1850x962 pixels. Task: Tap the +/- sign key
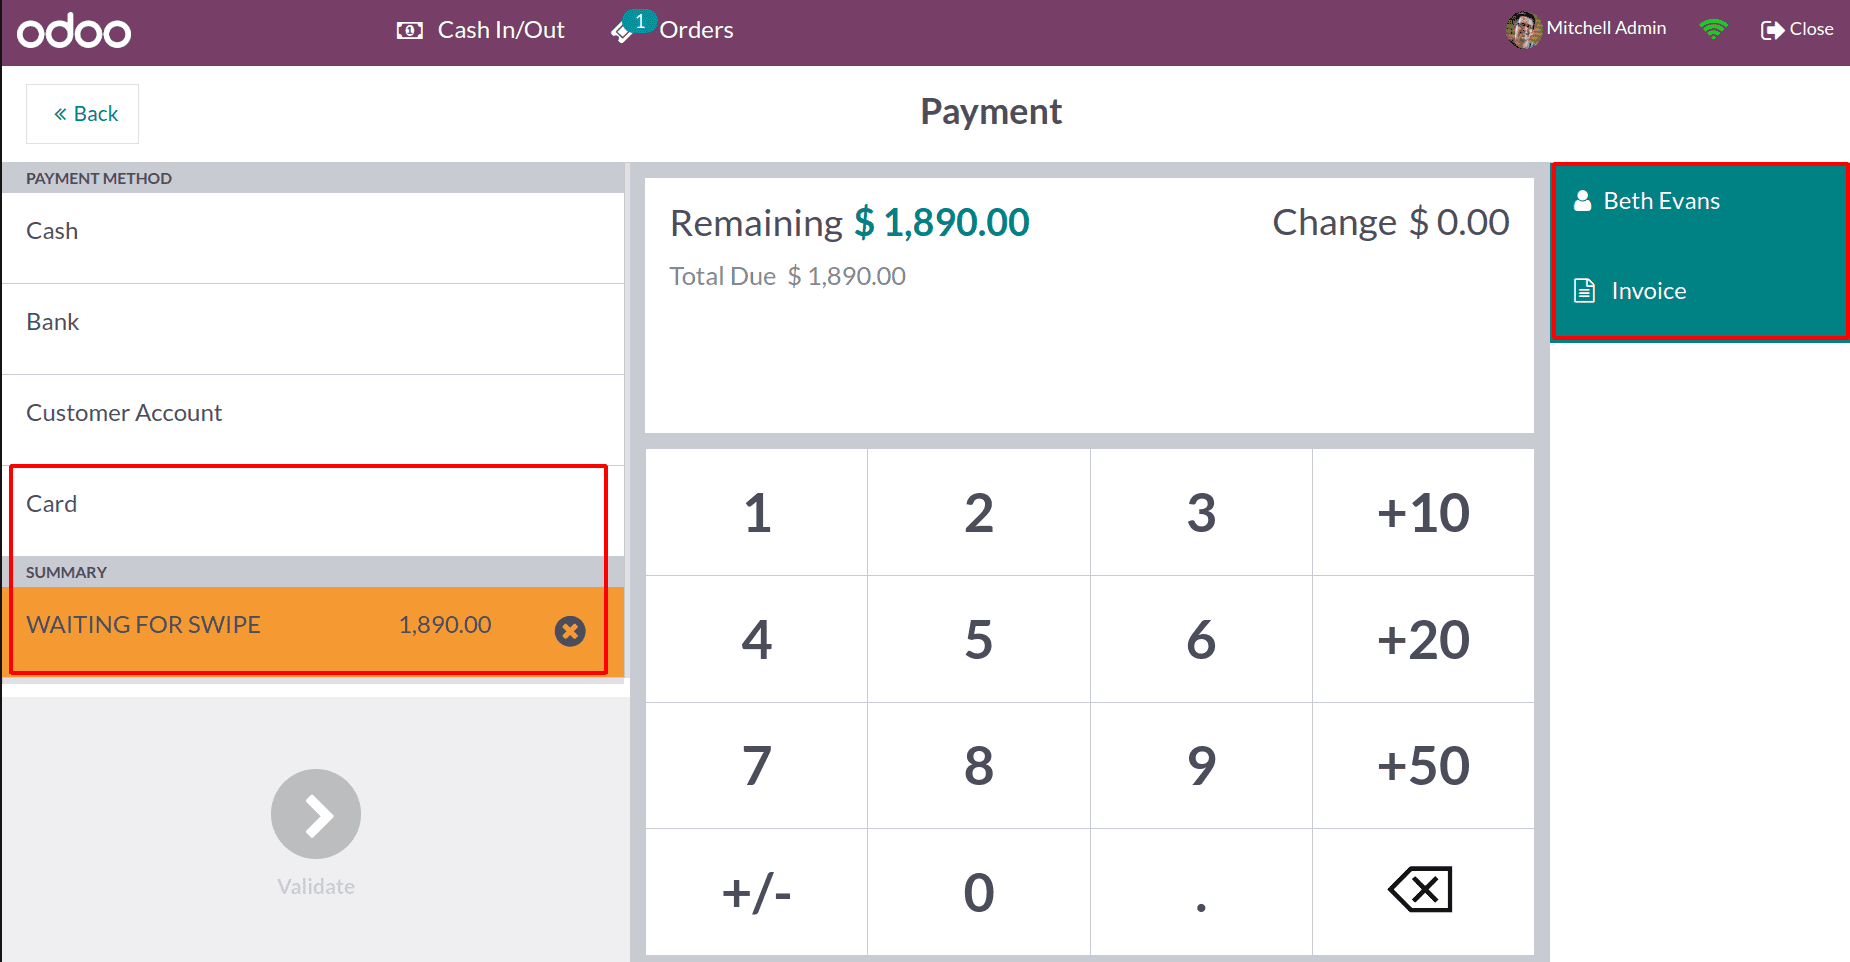point(757,892)
